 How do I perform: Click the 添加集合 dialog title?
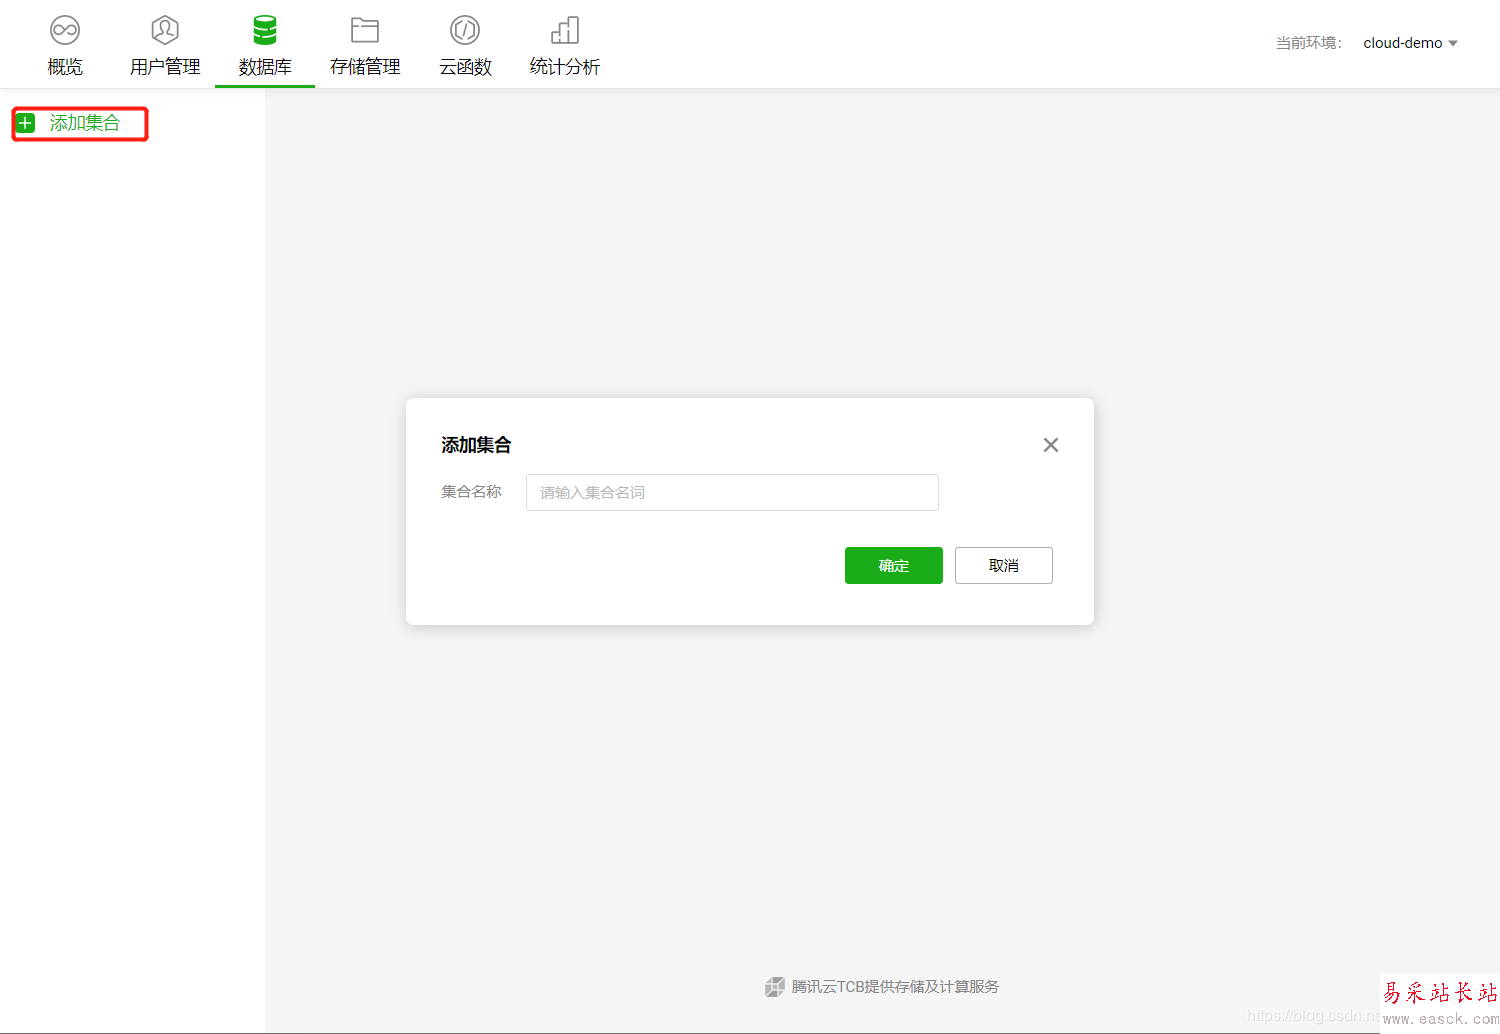[x=476, y=445]
